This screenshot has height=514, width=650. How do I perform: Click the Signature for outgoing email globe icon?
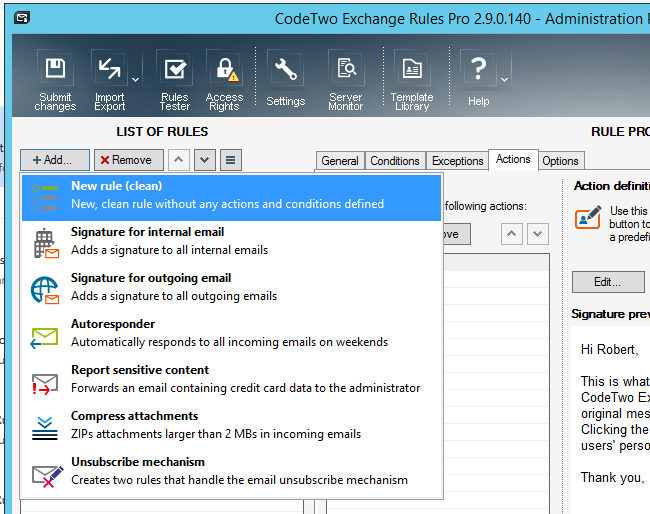tap(45, 290)
